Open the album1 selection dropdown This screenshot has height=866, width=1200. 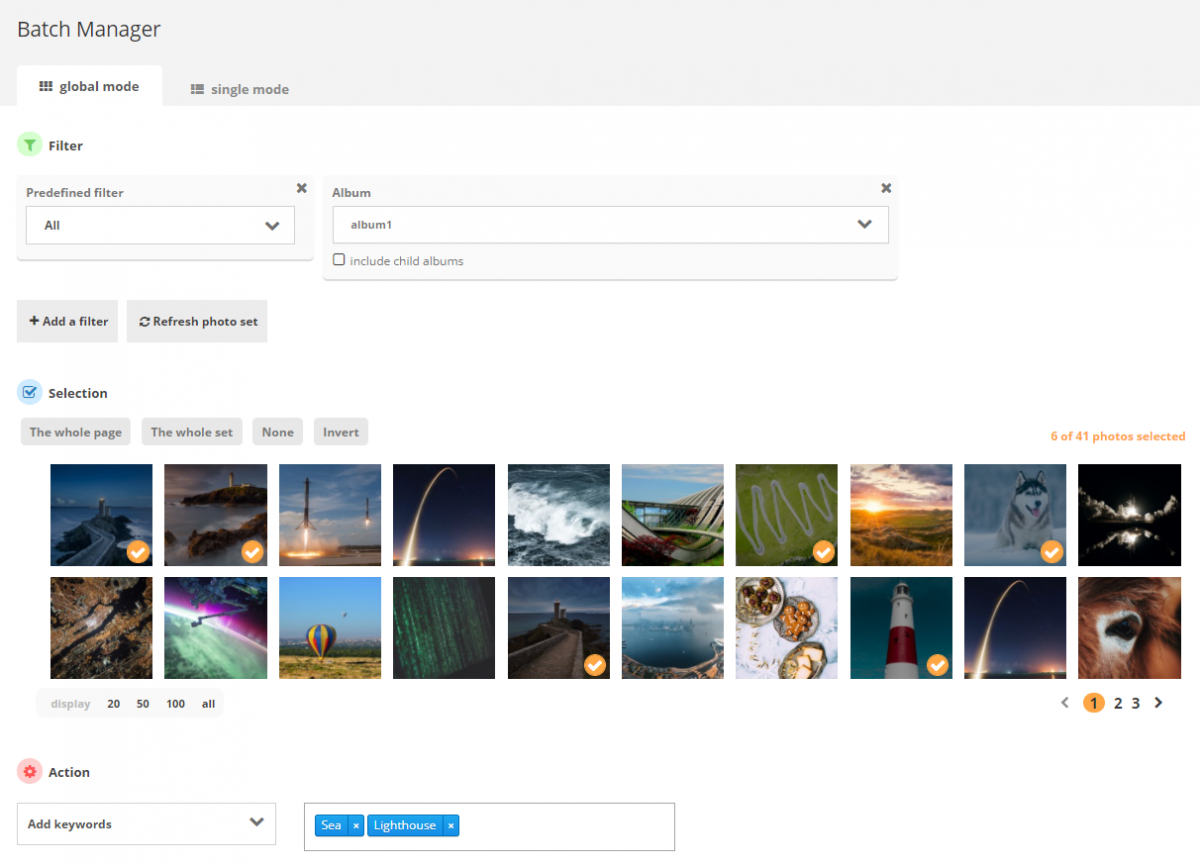pos(610,225)
